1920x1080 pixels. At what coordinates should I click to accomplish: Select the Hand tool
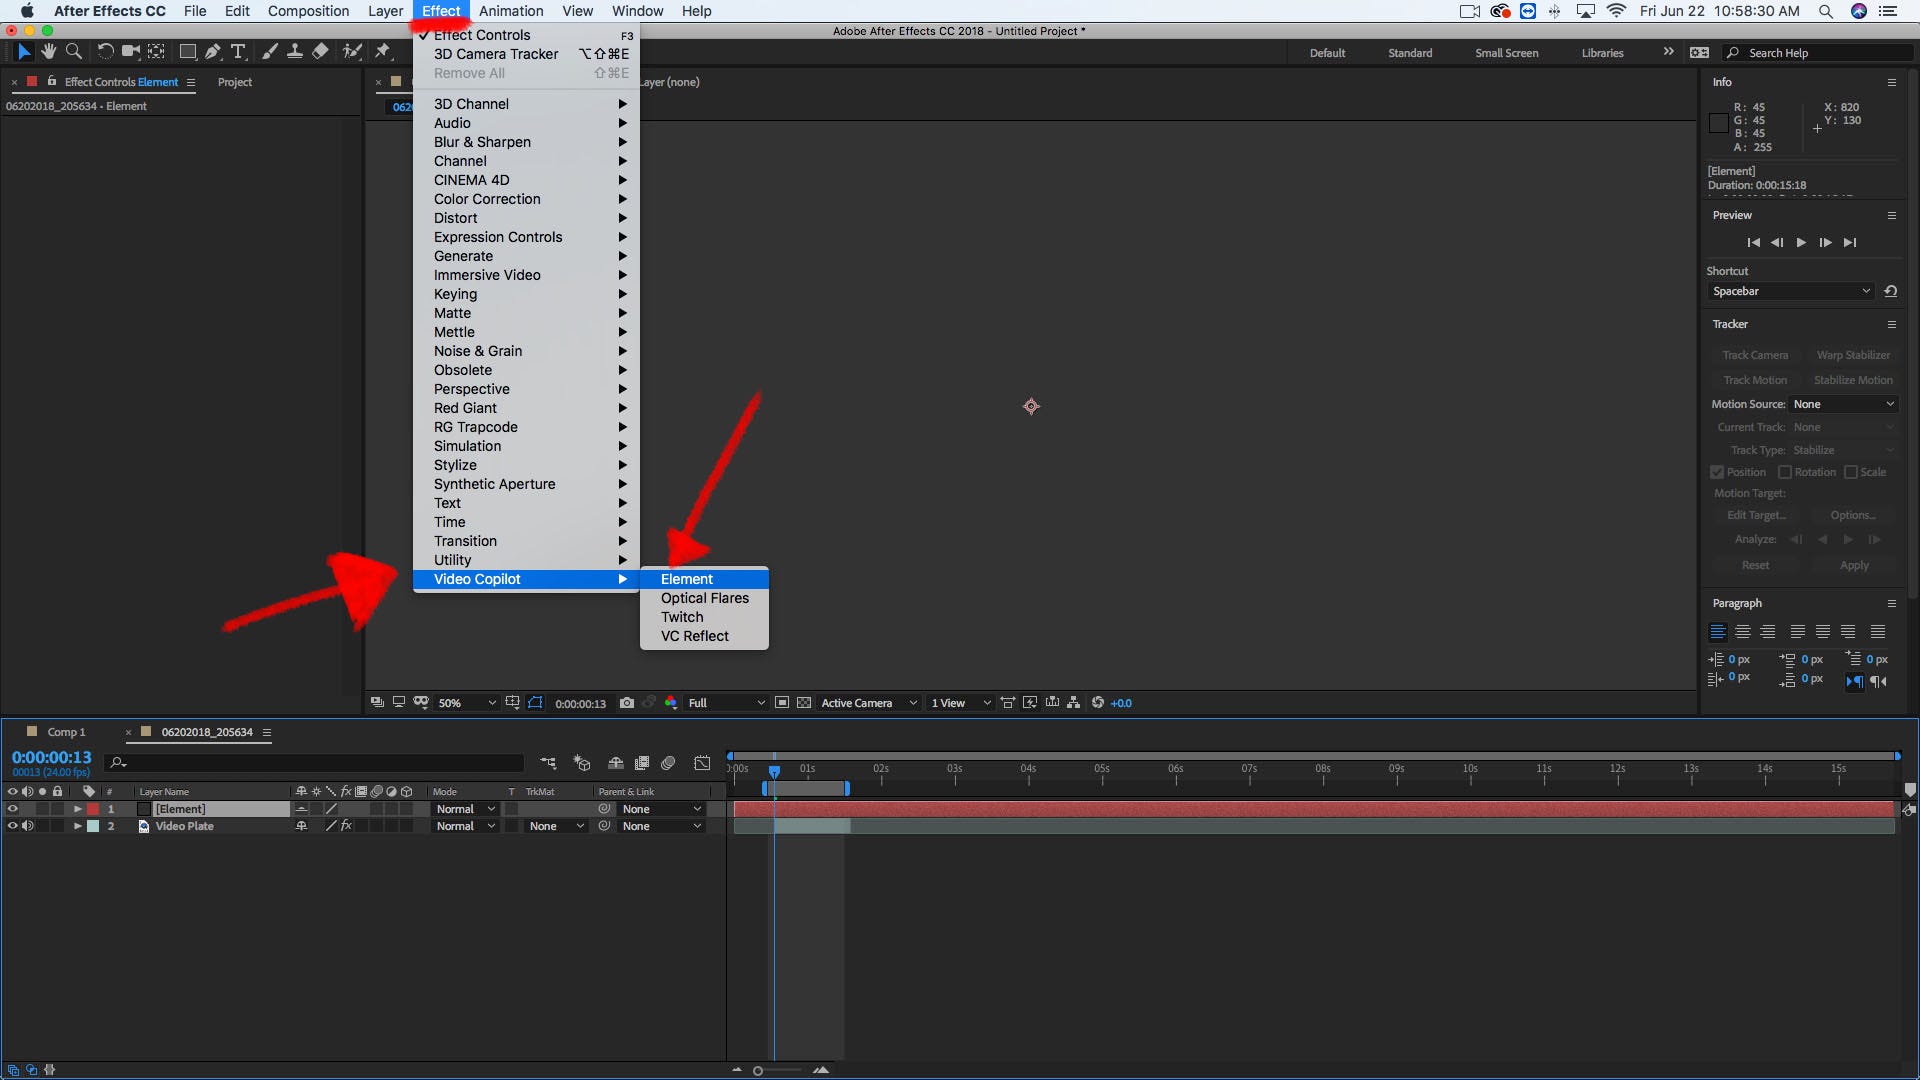pos(48,51)
